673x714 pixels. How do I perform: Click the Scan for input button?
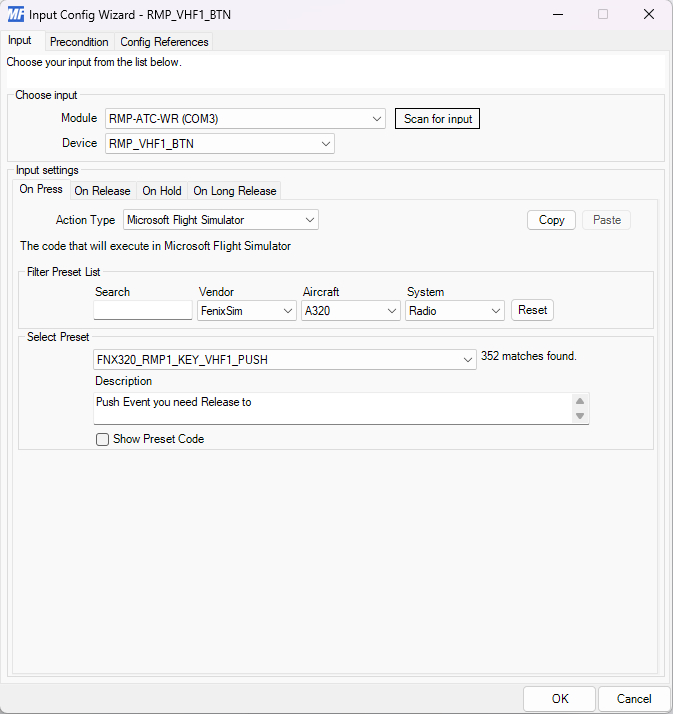tap(437, 119)
